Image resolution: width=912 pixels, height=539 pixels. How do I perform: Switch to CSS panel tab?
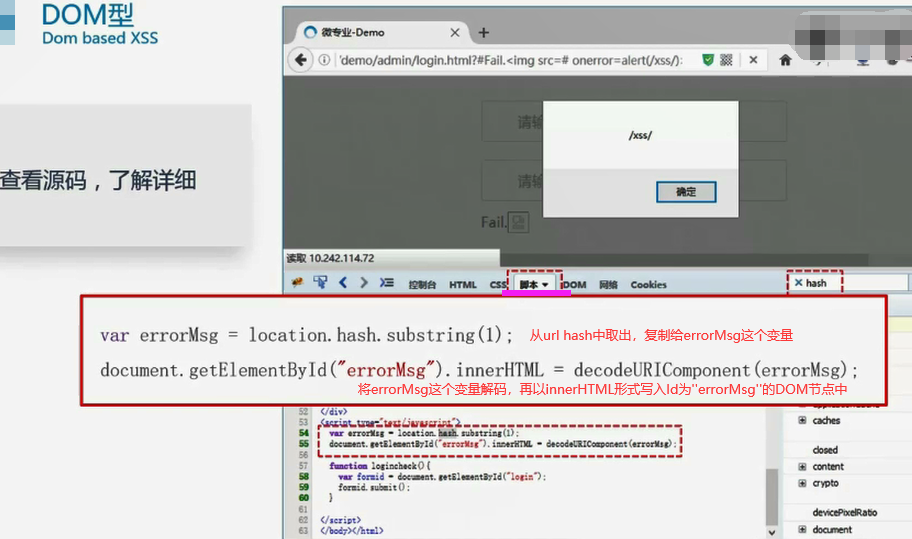[x=498, y=285]
